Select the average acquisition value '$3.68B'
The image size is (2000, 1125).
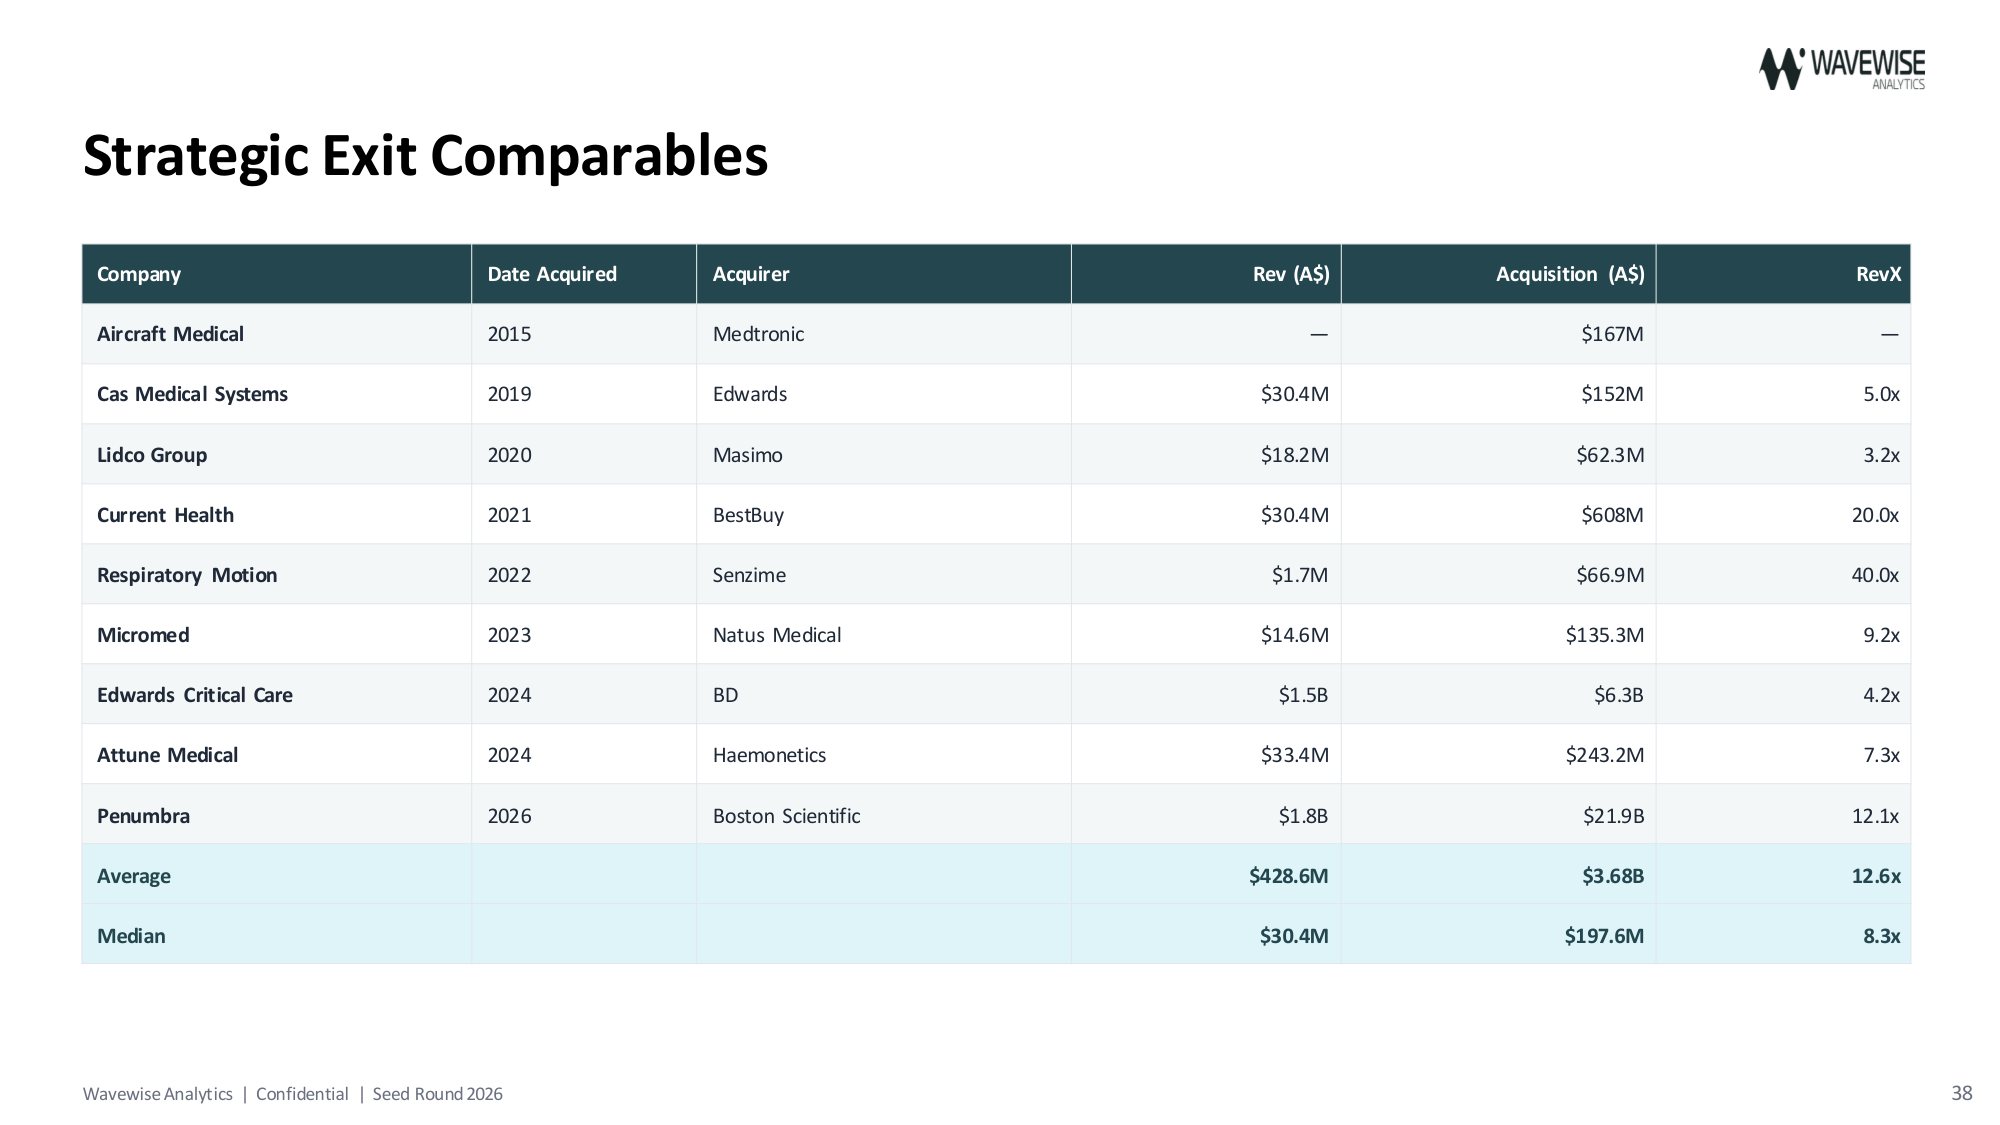(x=1613, y=876)
